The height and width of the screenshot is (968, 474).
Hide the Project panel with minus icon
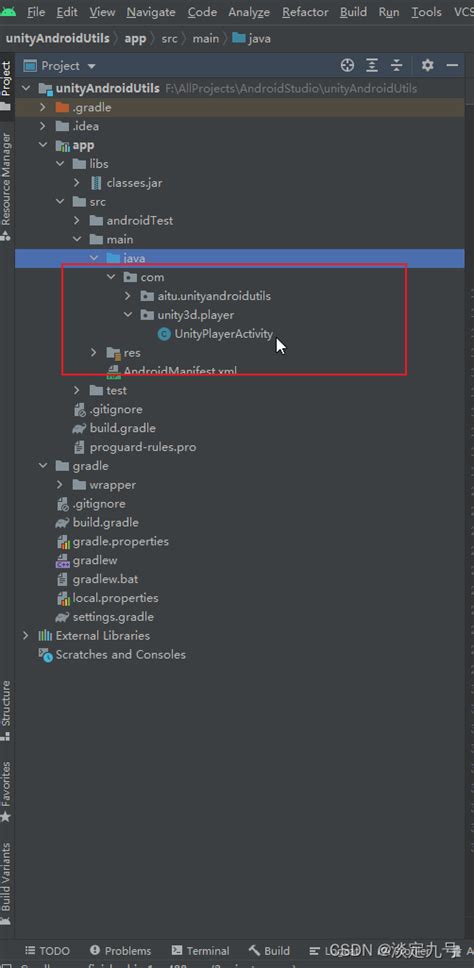(452, 65)
